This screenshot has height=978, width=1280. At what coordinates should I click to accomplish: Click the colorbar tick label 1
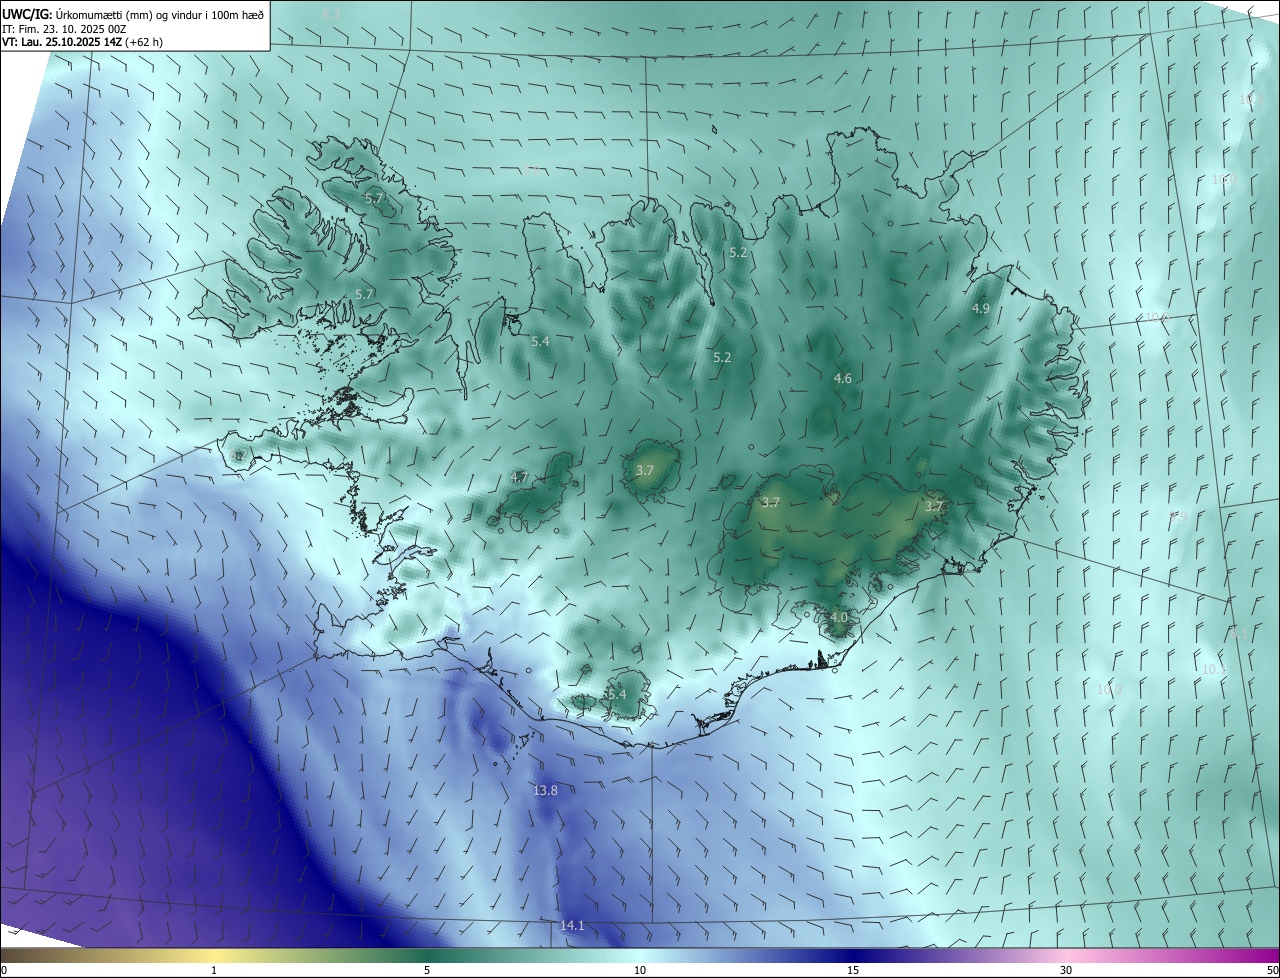[214, 970]
